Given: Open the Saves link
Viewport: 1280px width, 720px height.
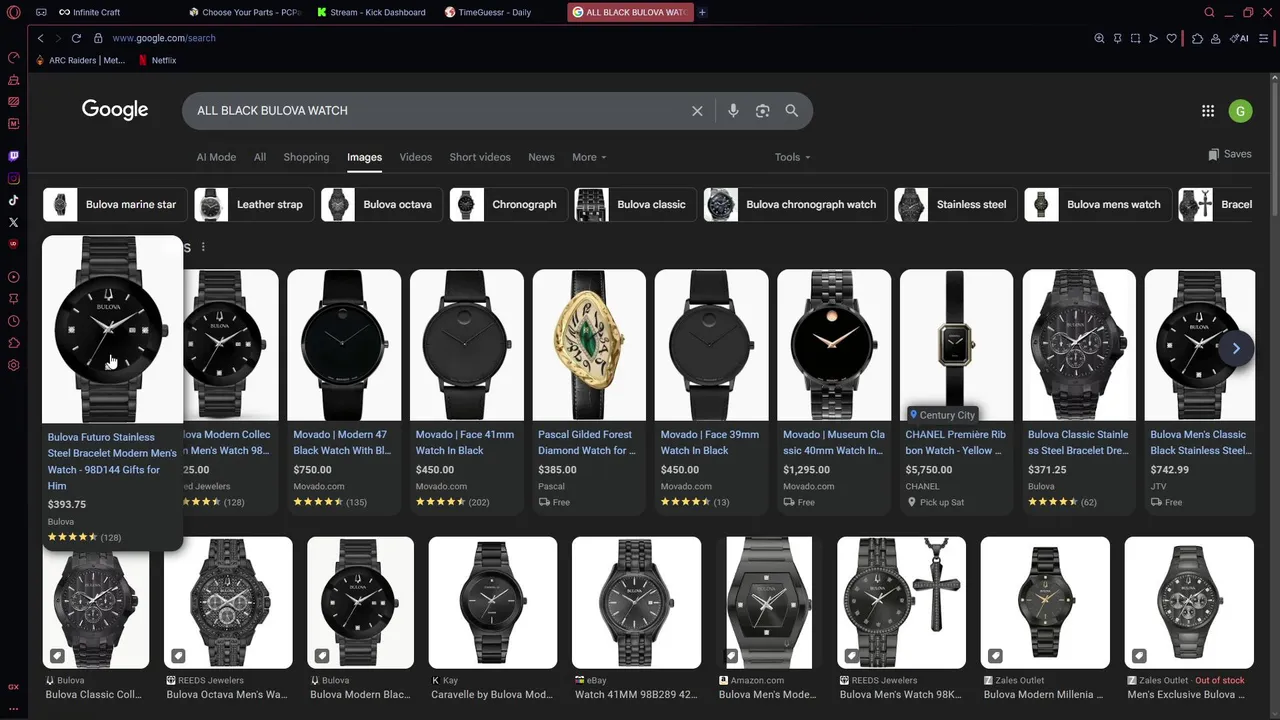Looking at the screenshot, I should (x=1230, y=154).
